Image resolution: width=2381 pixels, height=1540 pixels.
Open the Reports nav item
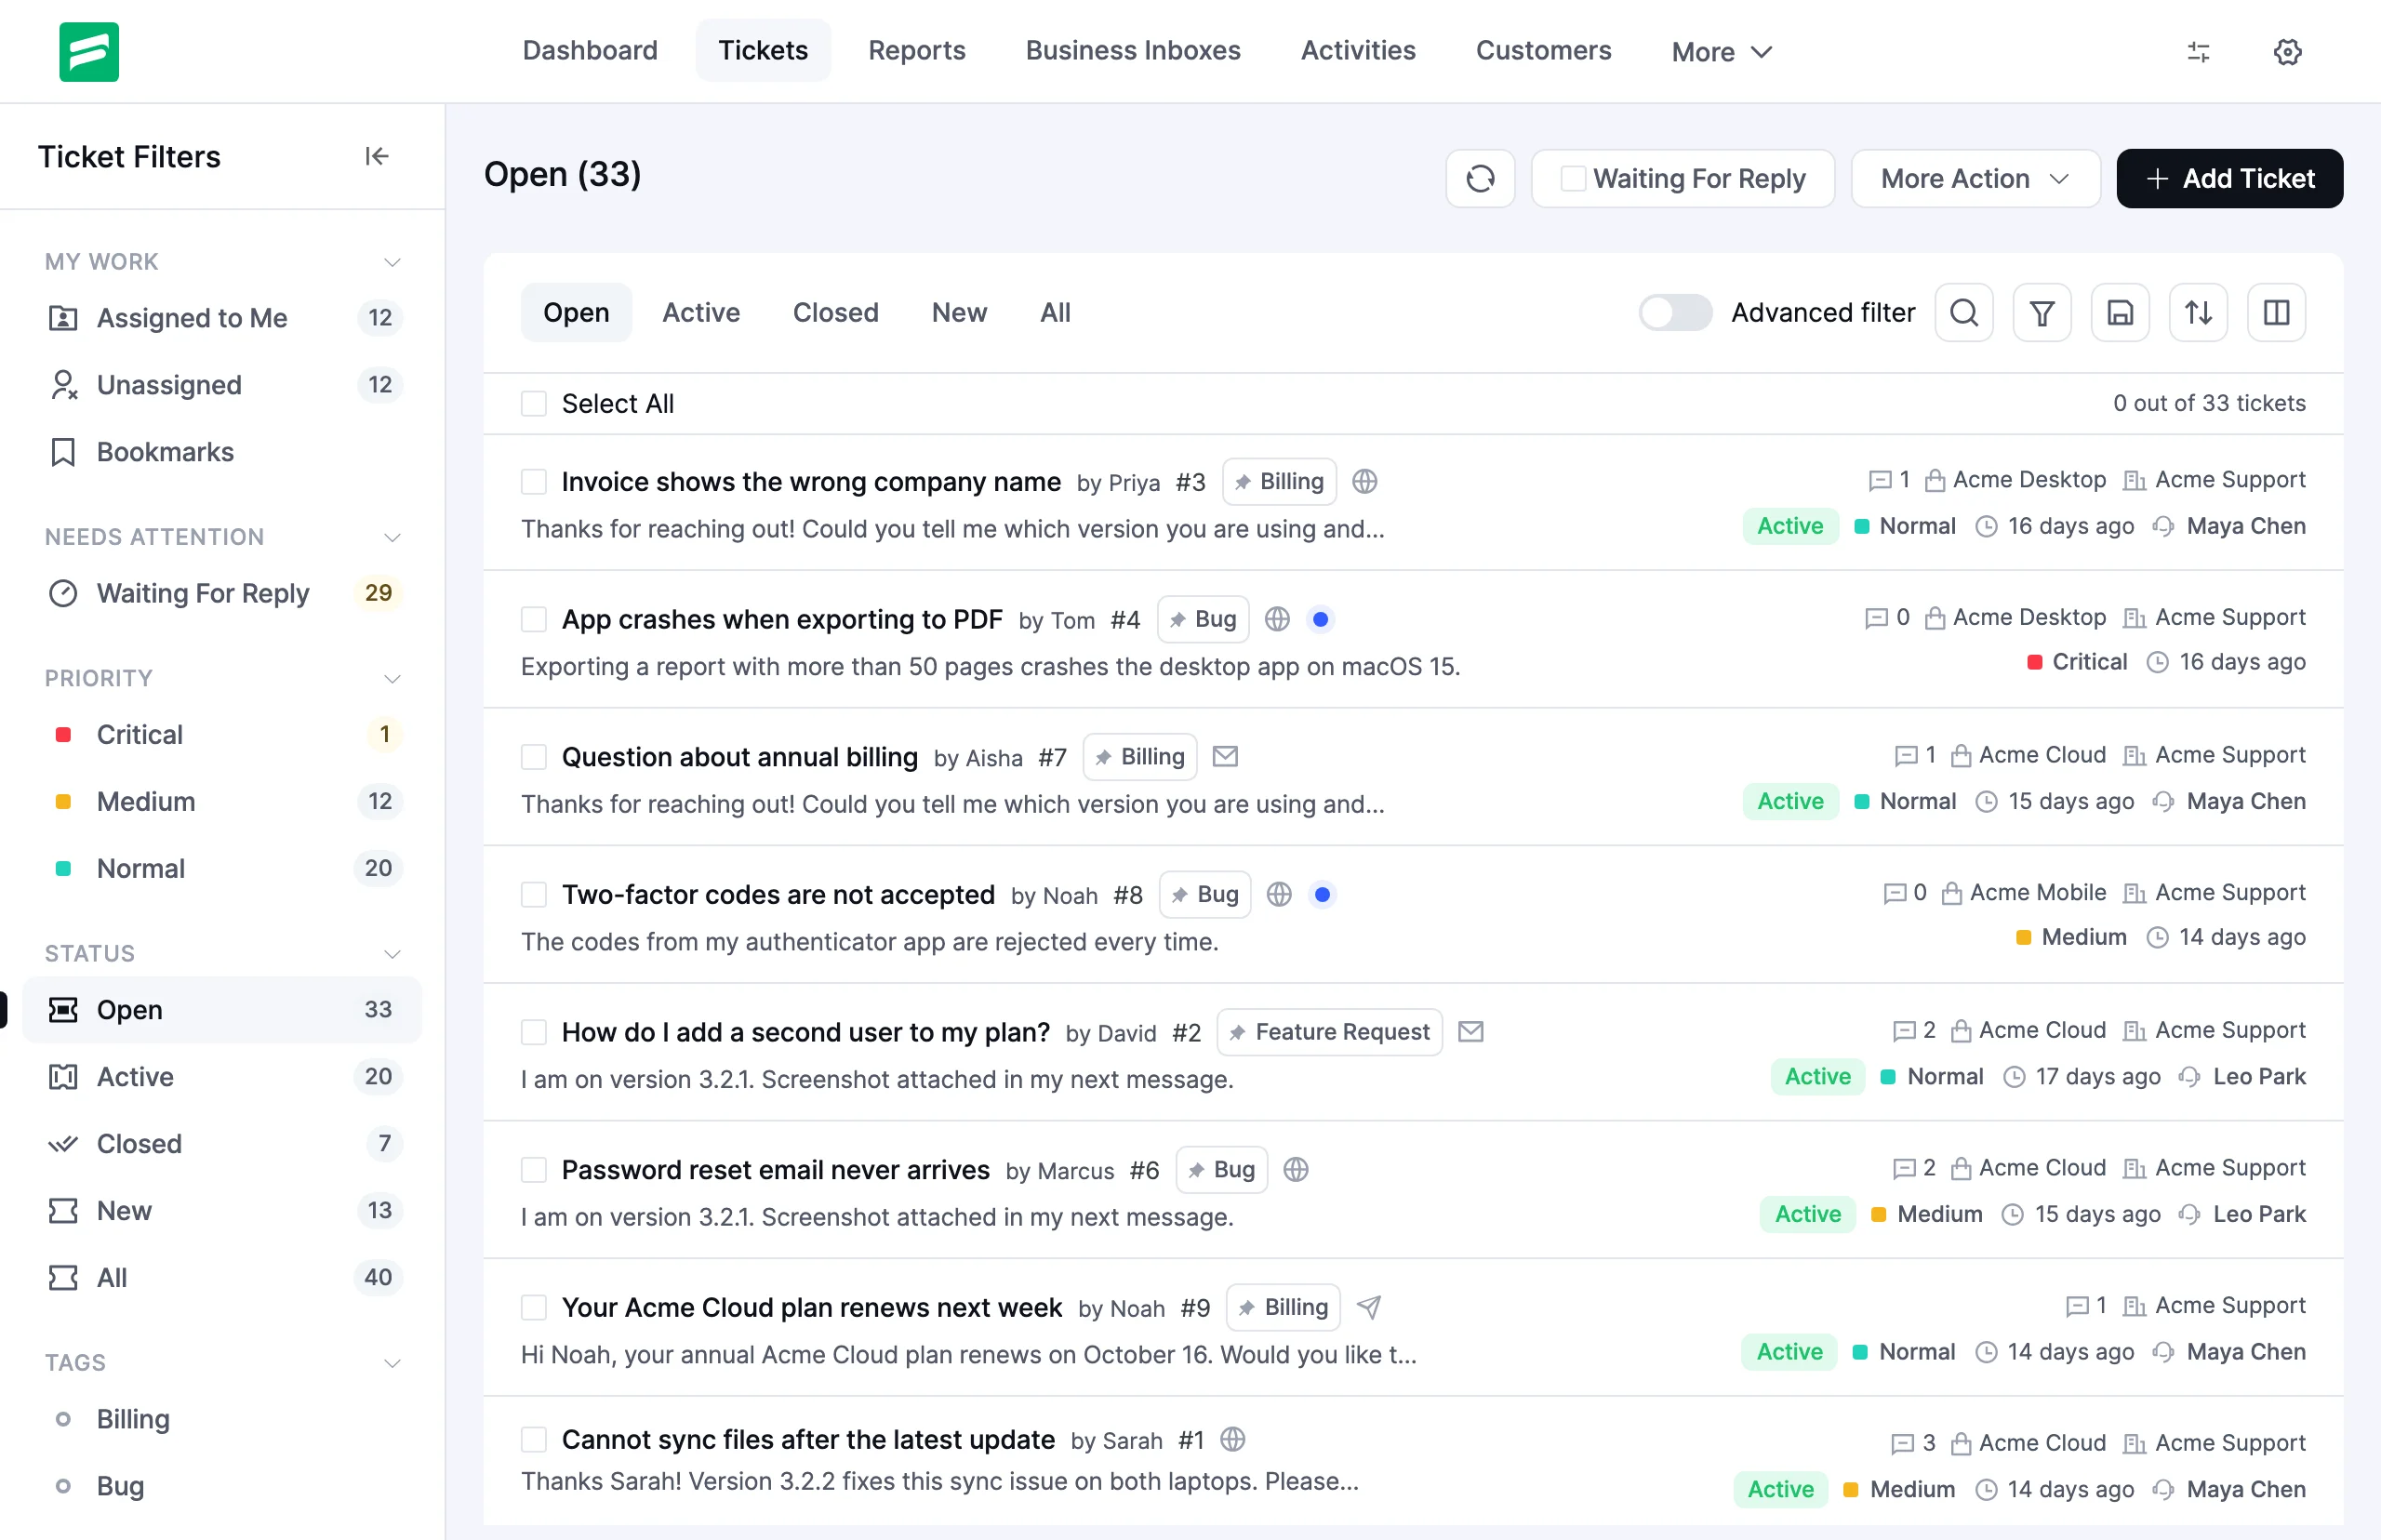[916, 51]
